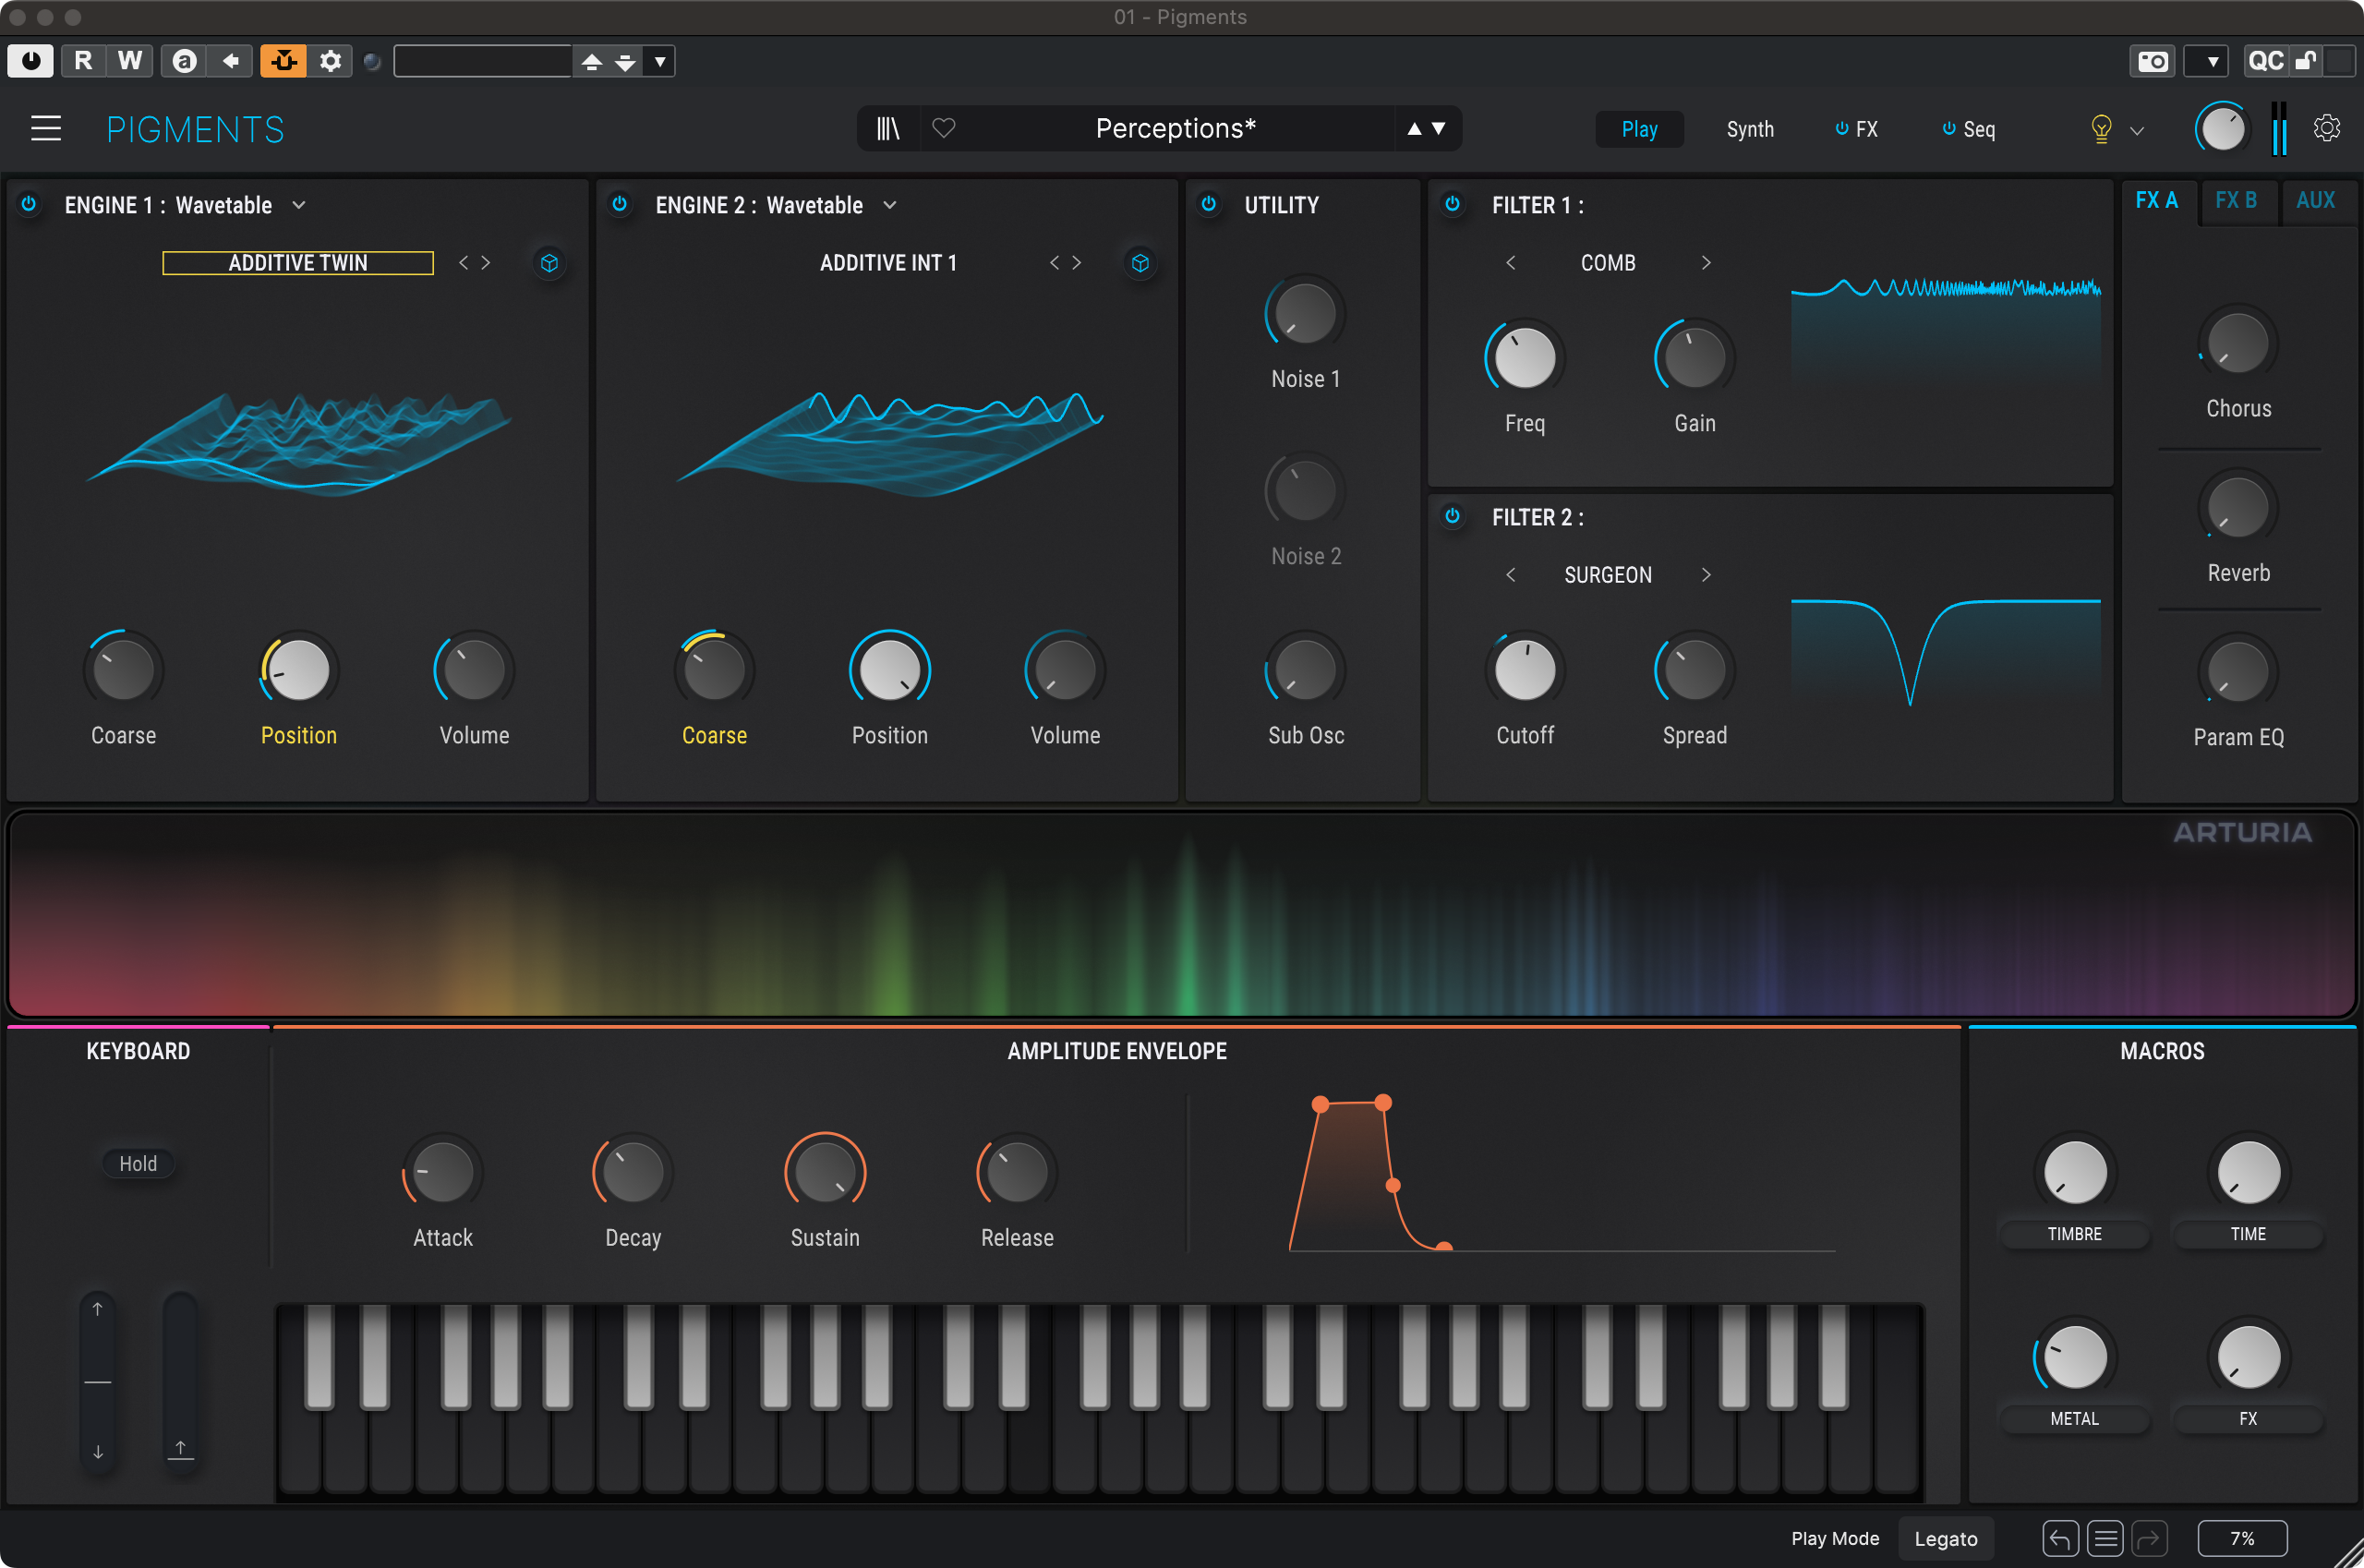Toggle FX section power beside FX tab
The image size is (2364, 1568).
pyautogui.click(x=1841, y=129)
